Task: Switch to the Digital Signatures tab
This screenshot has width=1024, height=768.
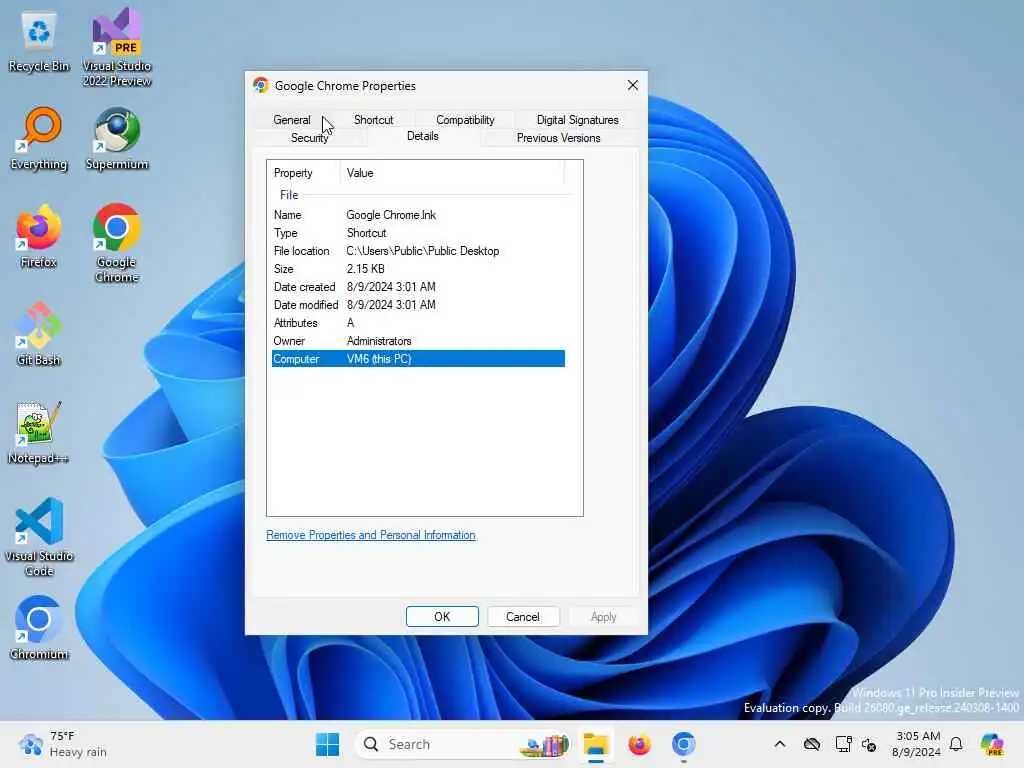Action: (577, 120)
